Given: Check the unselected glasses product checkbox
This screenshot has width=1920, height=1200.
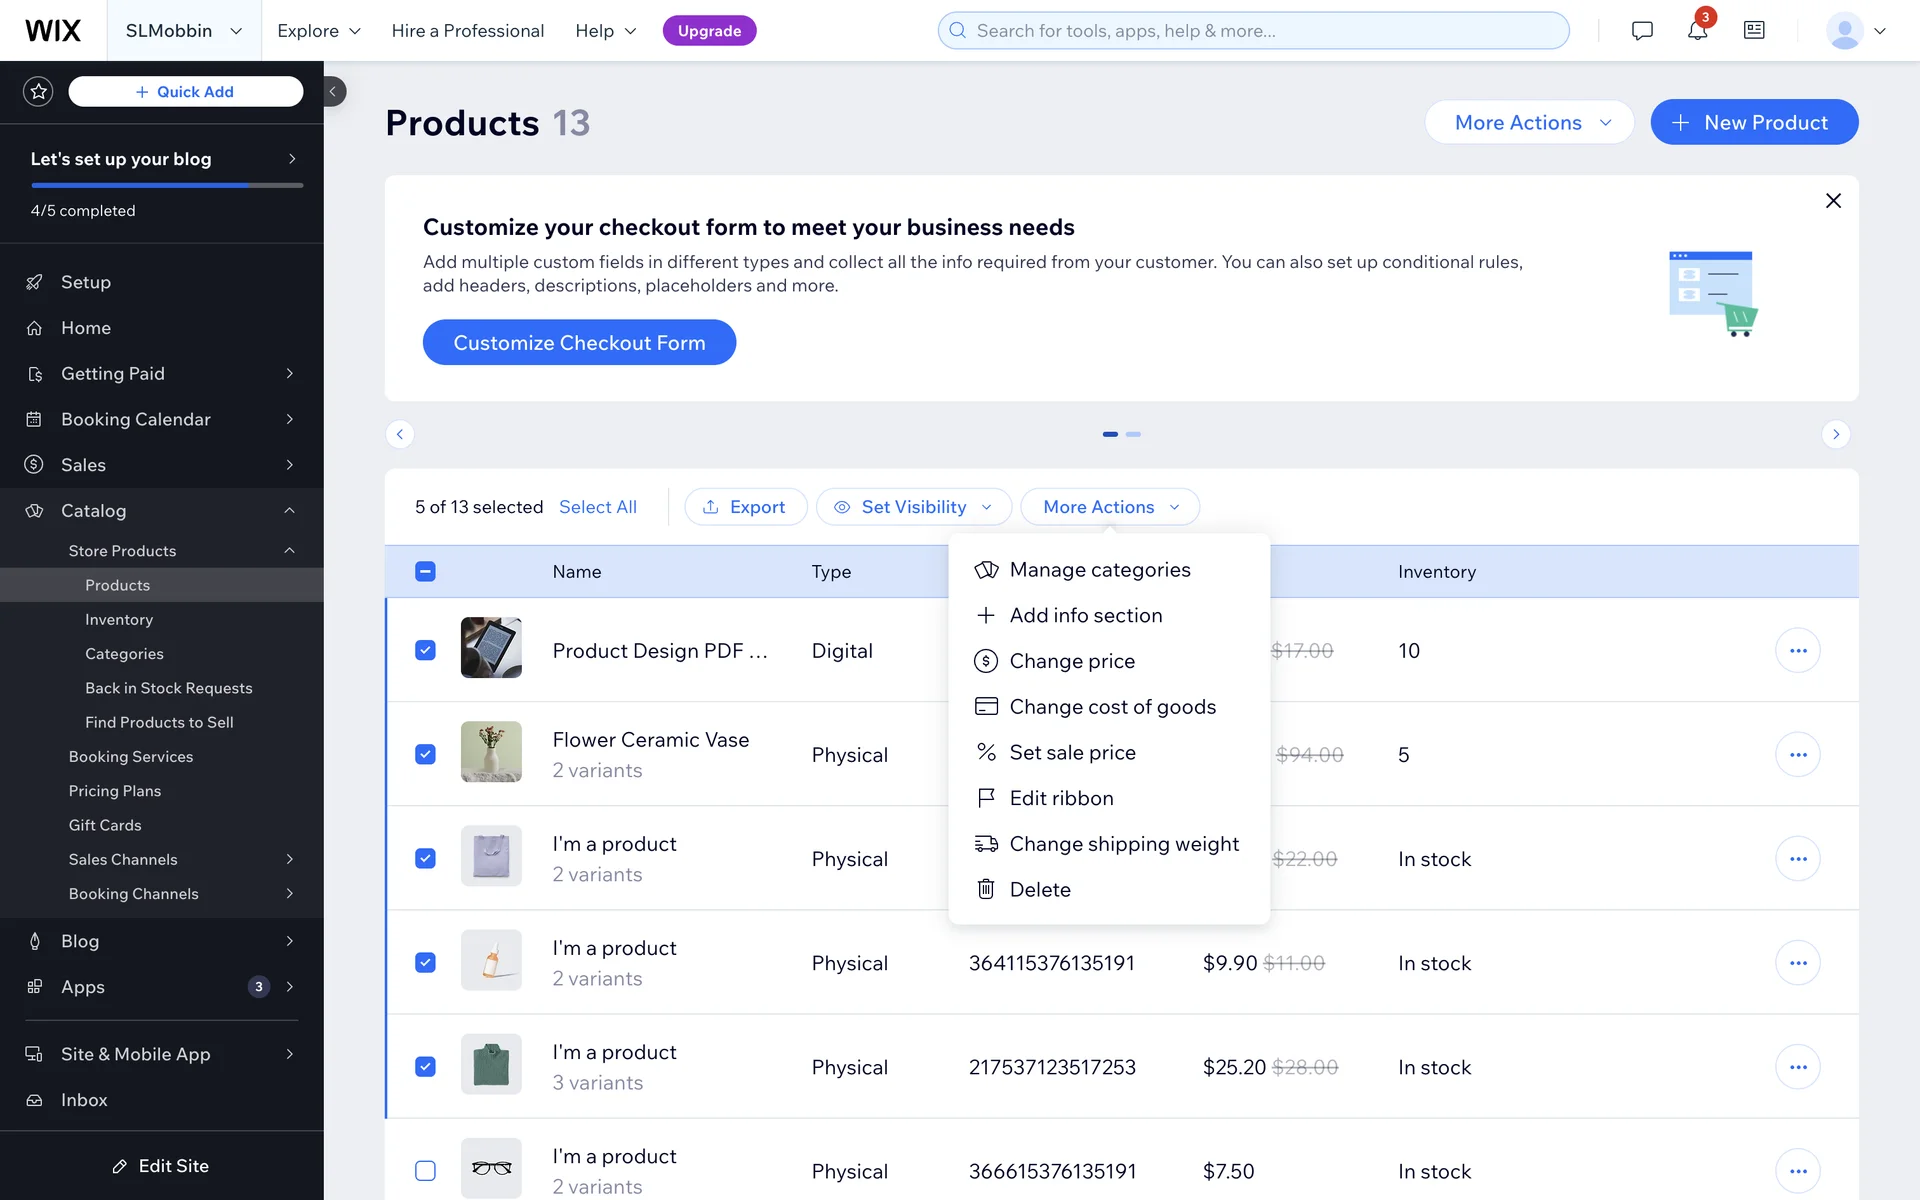Looking at the screenshot, I should pyautogui.click(x=425, y=1170).
